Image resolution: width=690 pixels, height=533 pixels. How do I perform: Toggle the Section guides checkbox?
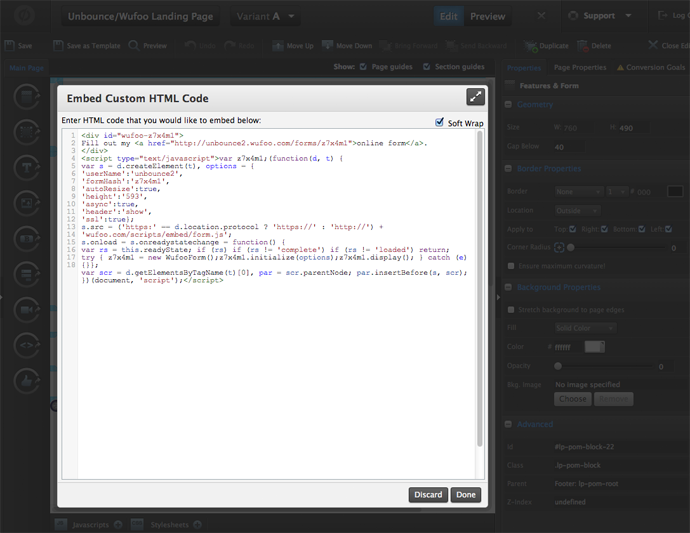pos(426,67)
